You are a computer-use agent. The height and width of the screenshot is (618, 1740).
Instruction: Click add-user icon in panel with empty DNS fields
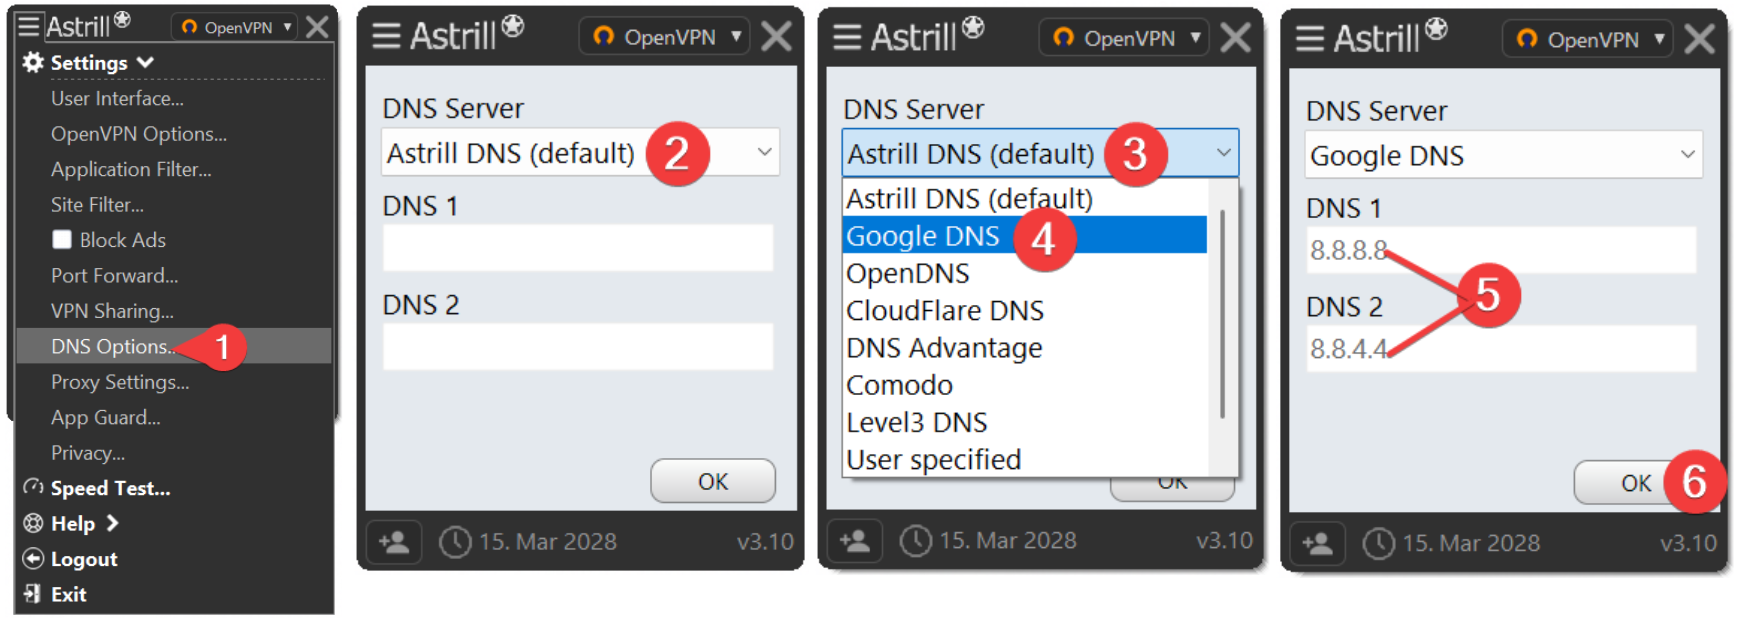pos(394,542)
